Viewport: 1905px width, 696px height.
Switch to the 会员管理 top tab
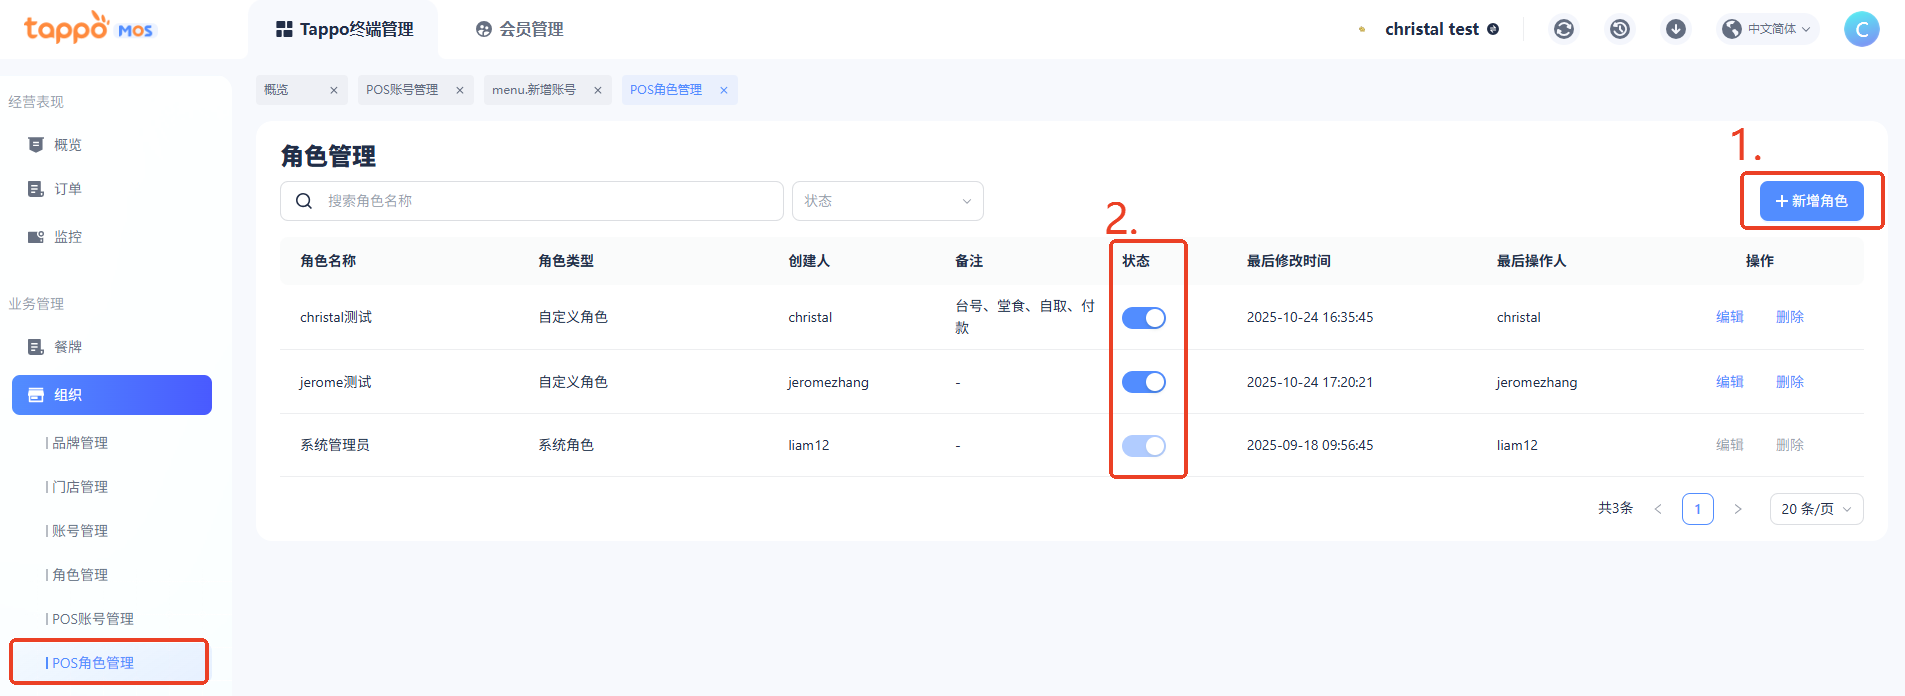click(x=520, y=29)
